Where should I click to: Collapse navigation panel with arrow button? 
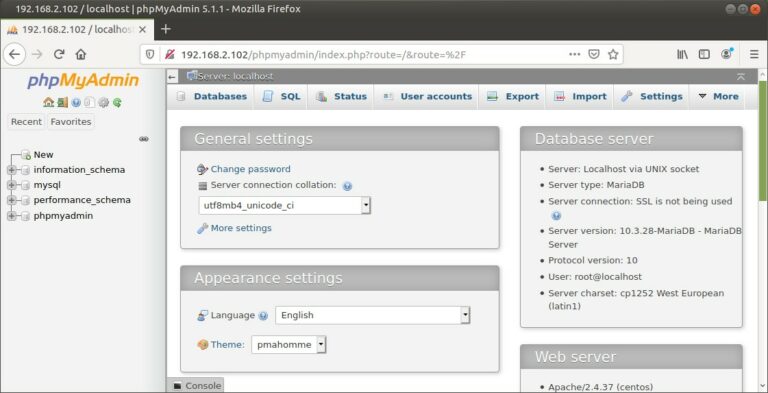point(172,76)
